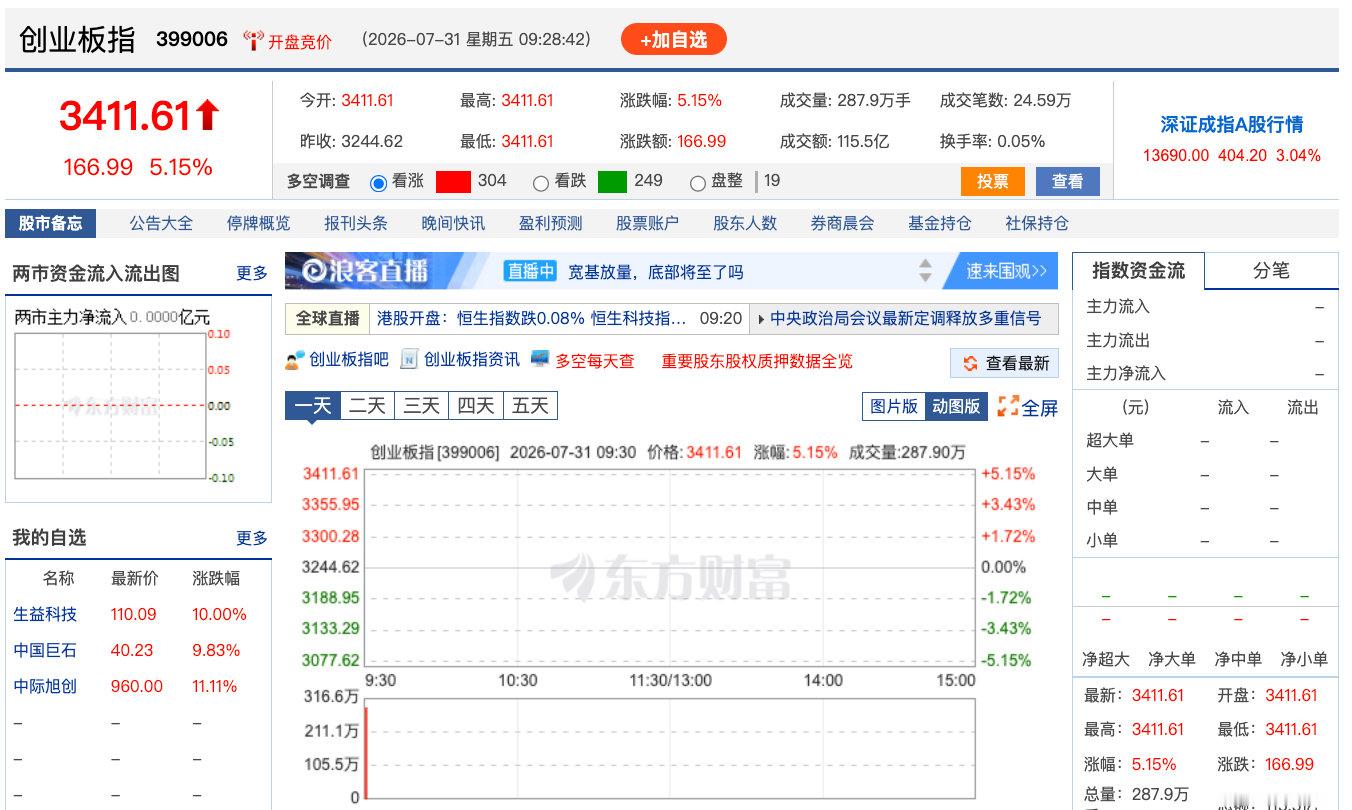Click the 查看最新 refresh icon

point(970,364)
